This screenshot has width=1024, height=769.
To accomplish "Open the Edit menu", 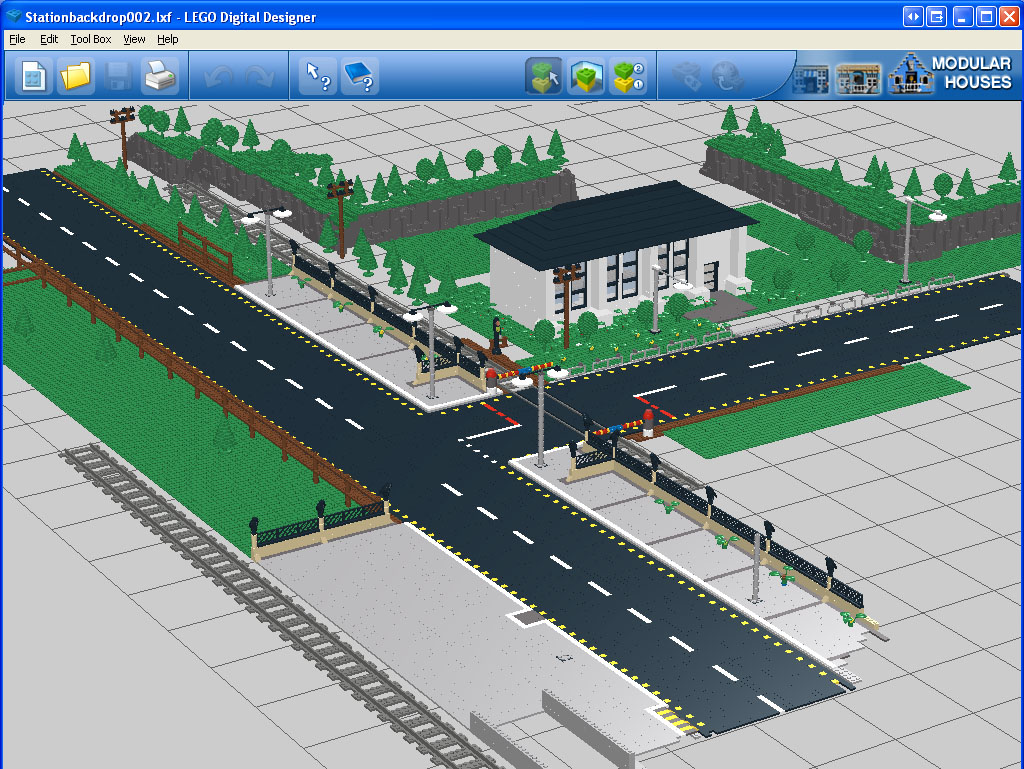I will 49,39.
